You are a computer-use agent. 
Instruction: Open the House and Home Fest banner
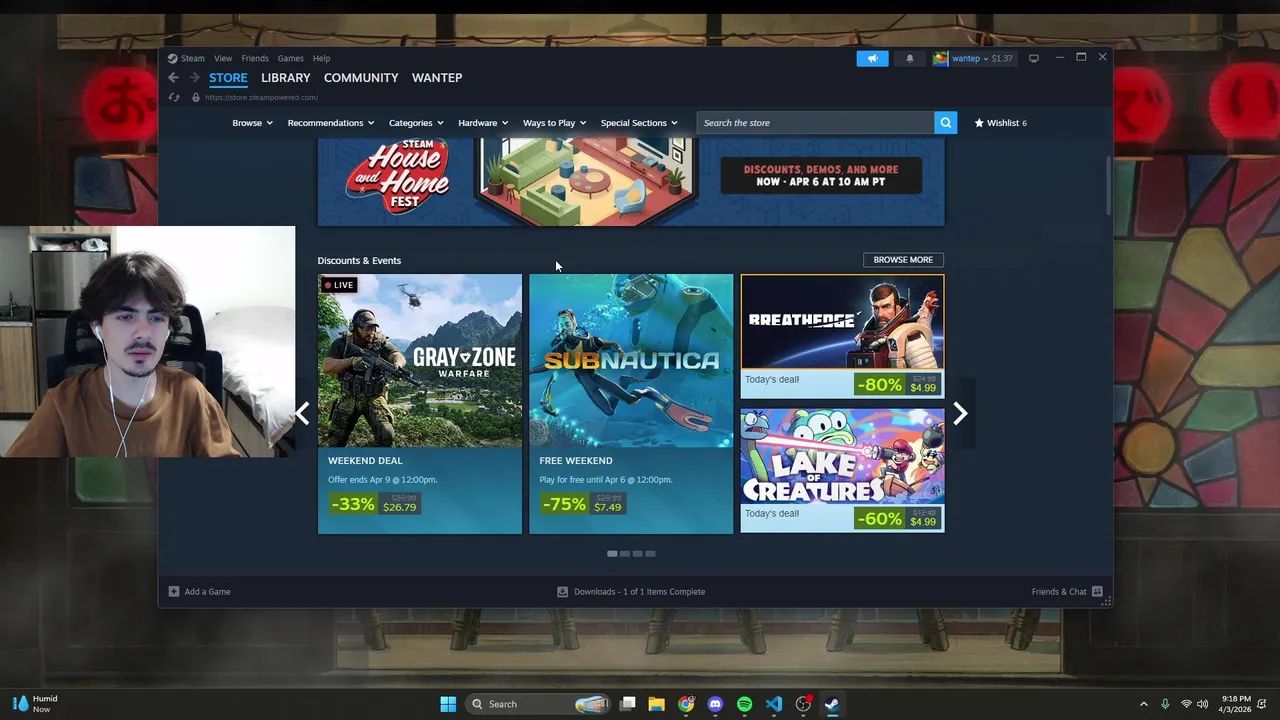tap(631, 182)
